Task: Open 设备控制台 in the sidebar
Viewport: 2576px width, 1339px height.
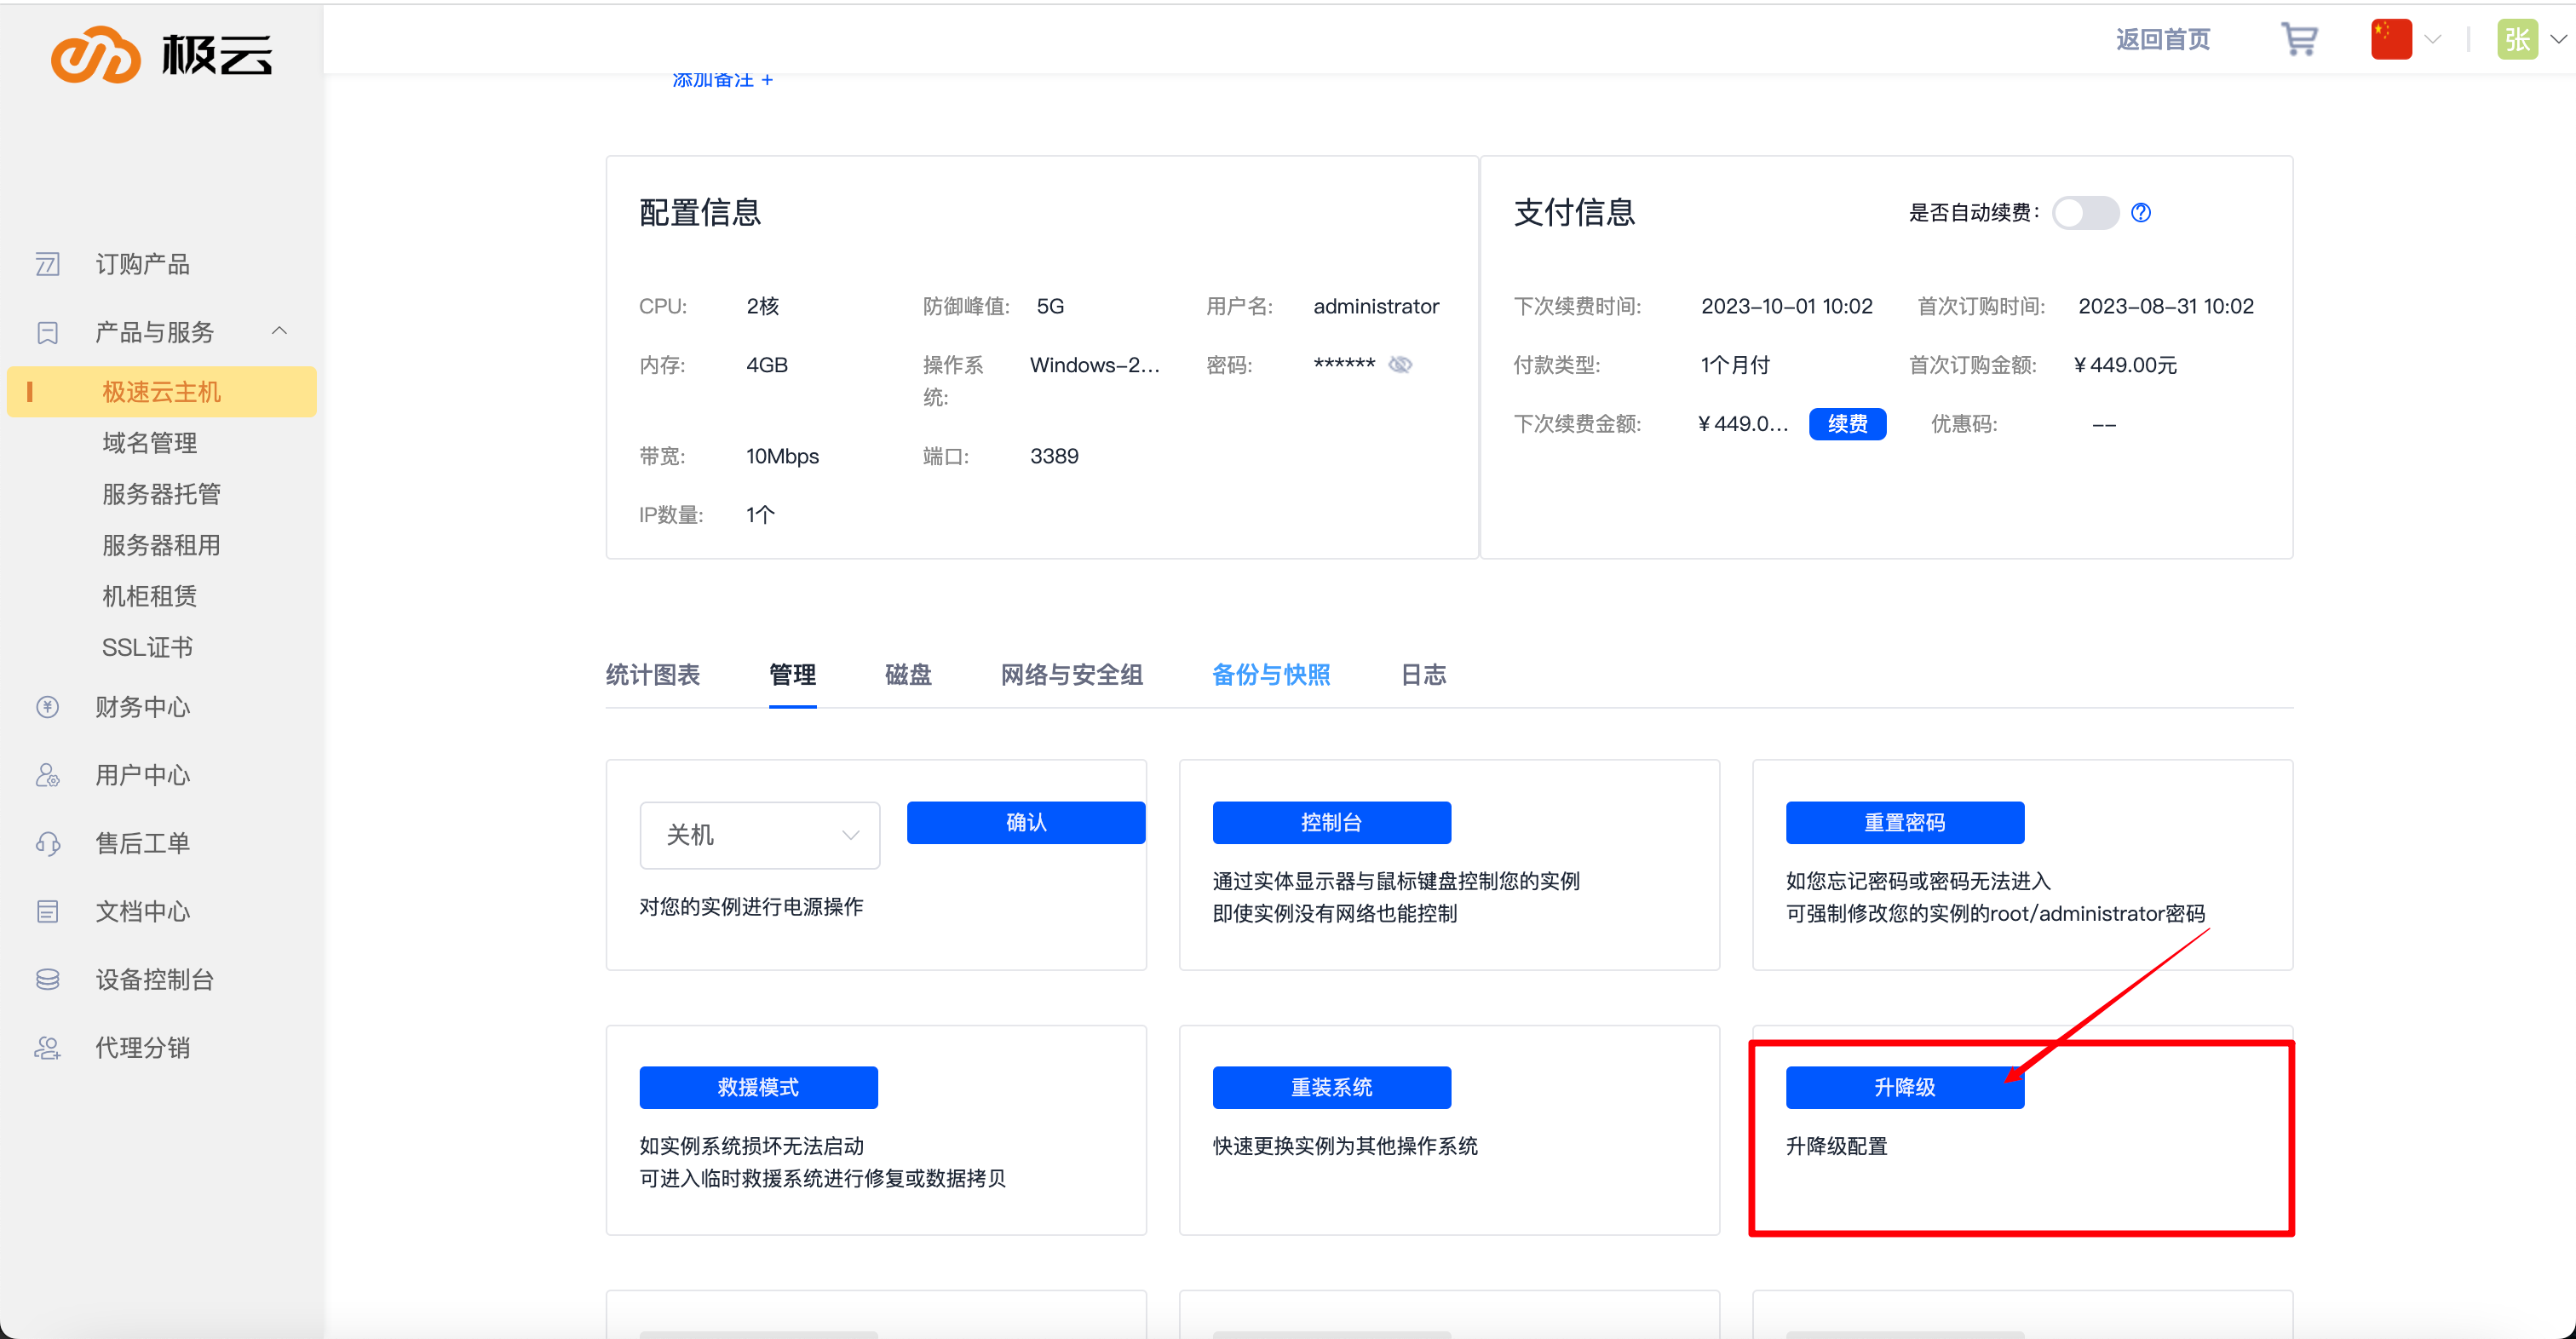Action: pyautogui.click(x=154, y=979)
